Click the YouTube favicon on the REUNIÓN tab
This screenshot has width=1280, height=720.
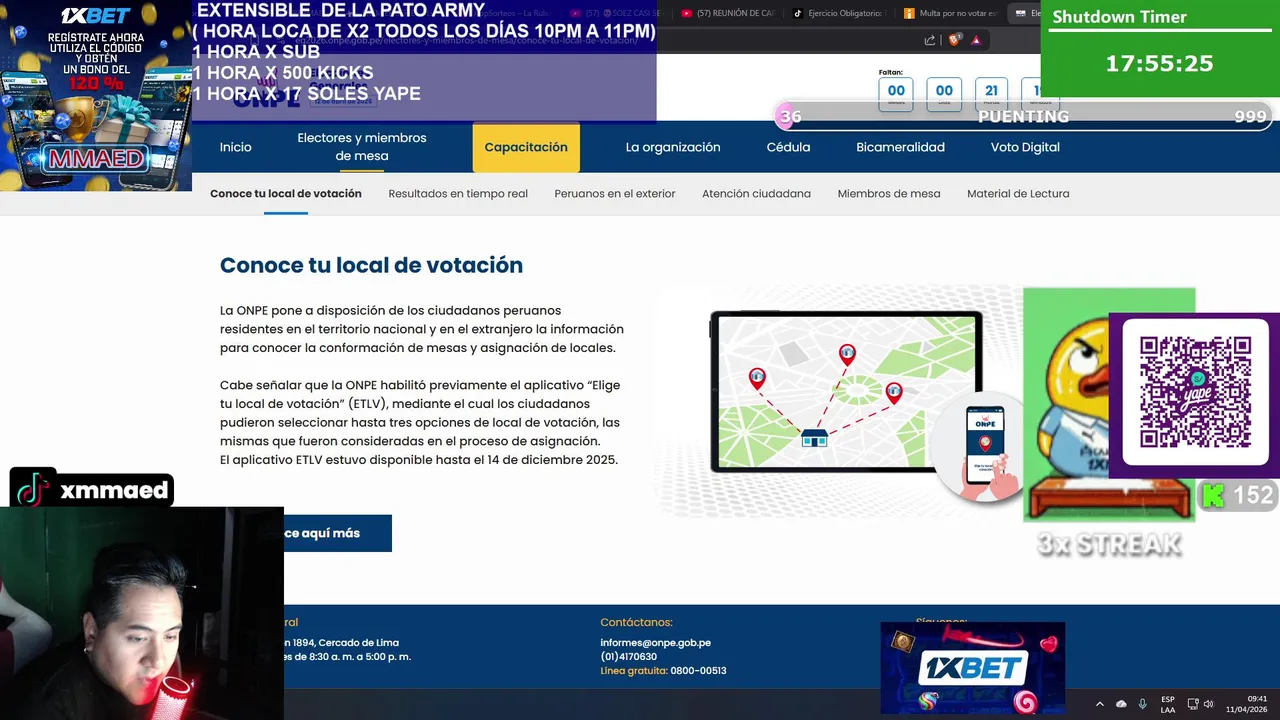(686, 13)
